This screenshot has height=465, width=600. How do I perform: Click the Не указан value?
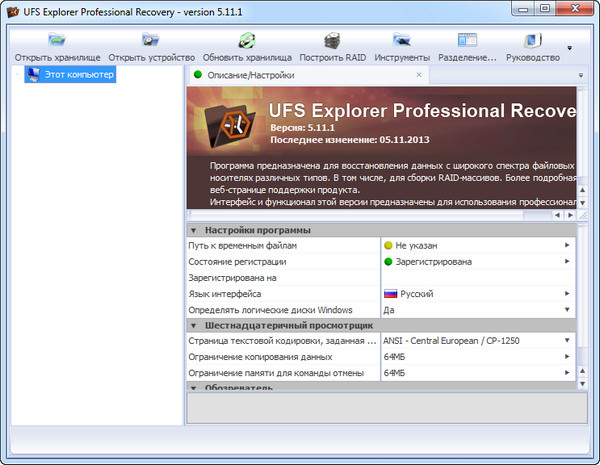(x=416, y=246)
